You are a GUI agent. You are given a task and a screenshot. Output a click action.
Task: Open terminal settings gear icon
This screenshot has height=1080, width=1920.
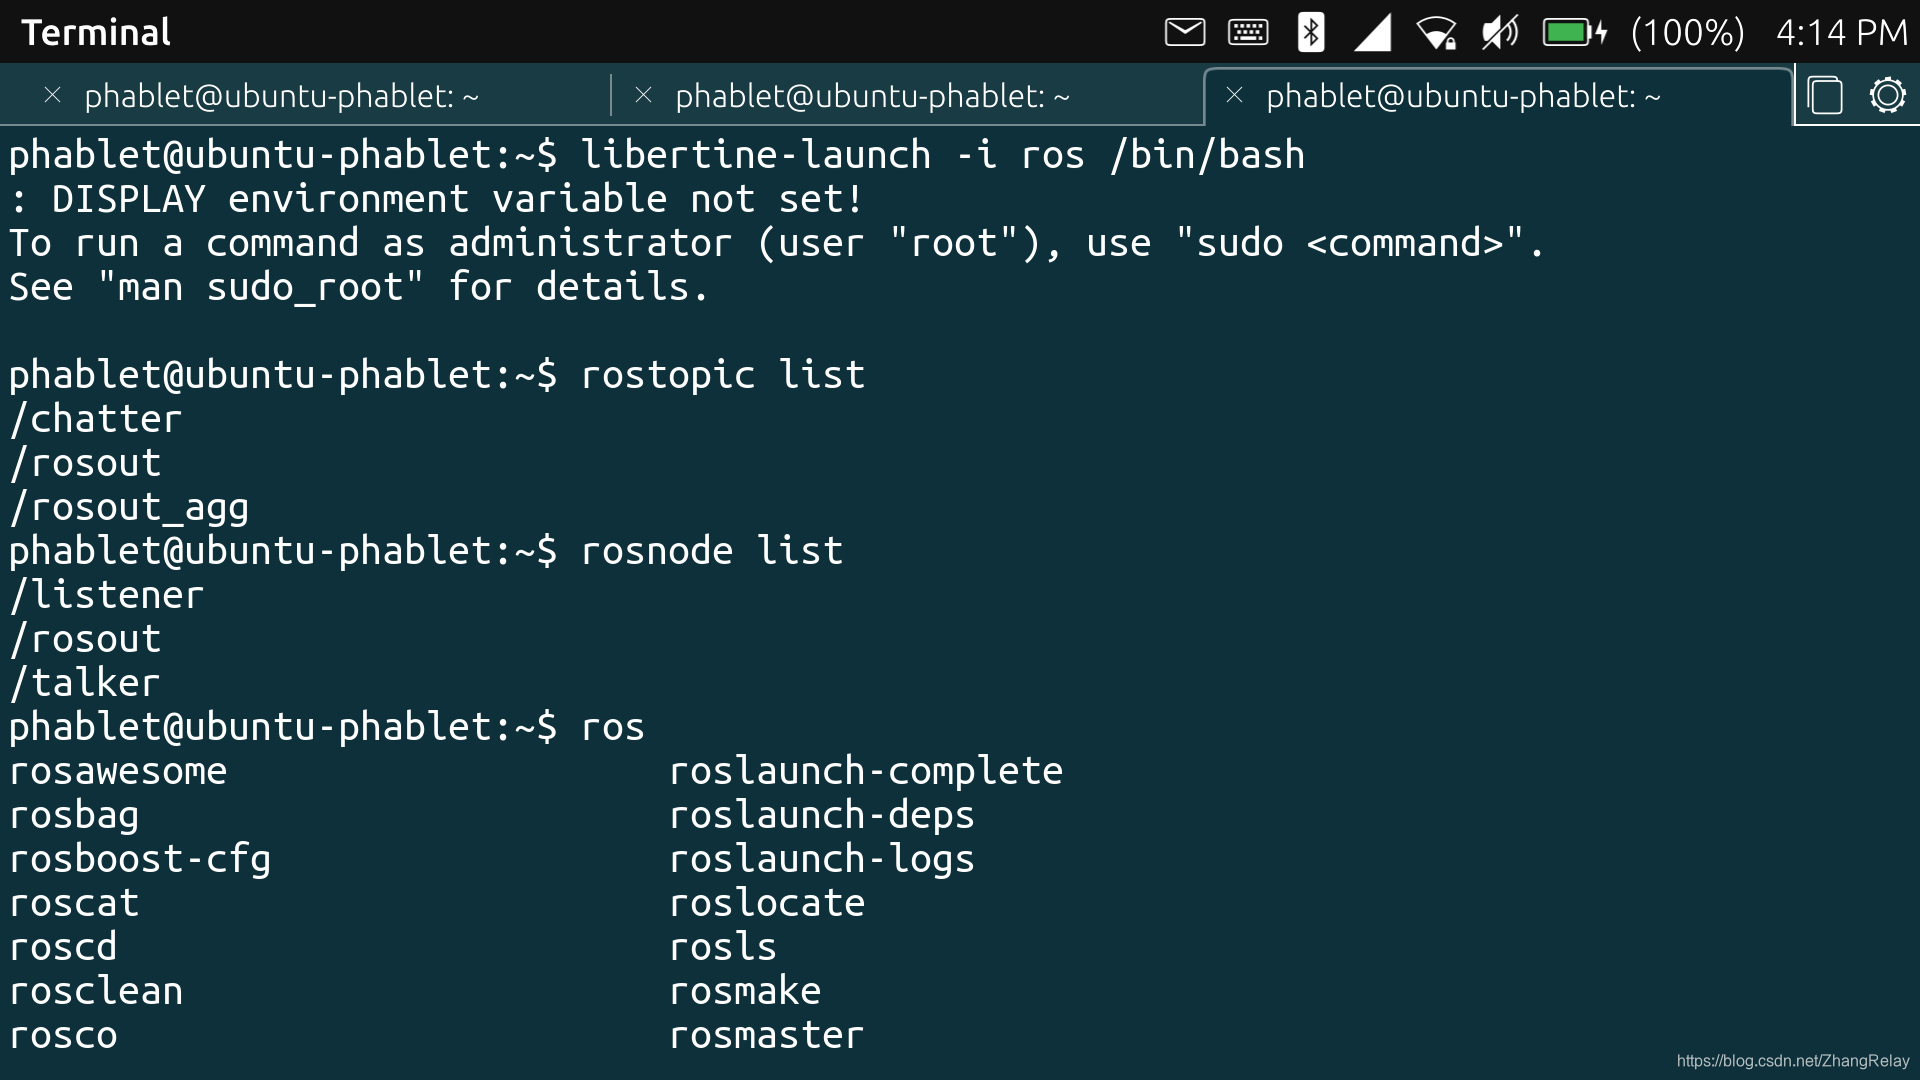pos(1887,96)
